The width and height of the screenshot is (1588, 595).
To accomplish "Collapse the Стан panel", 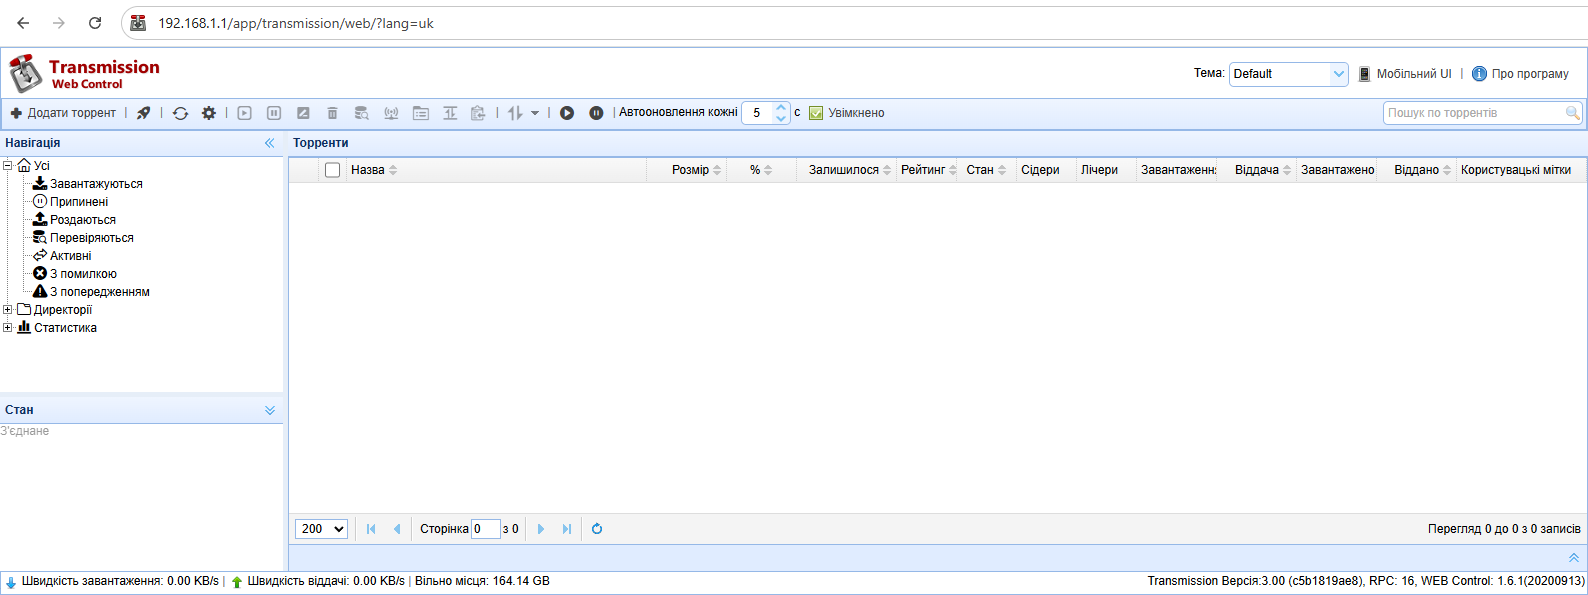I will [269, 410].
